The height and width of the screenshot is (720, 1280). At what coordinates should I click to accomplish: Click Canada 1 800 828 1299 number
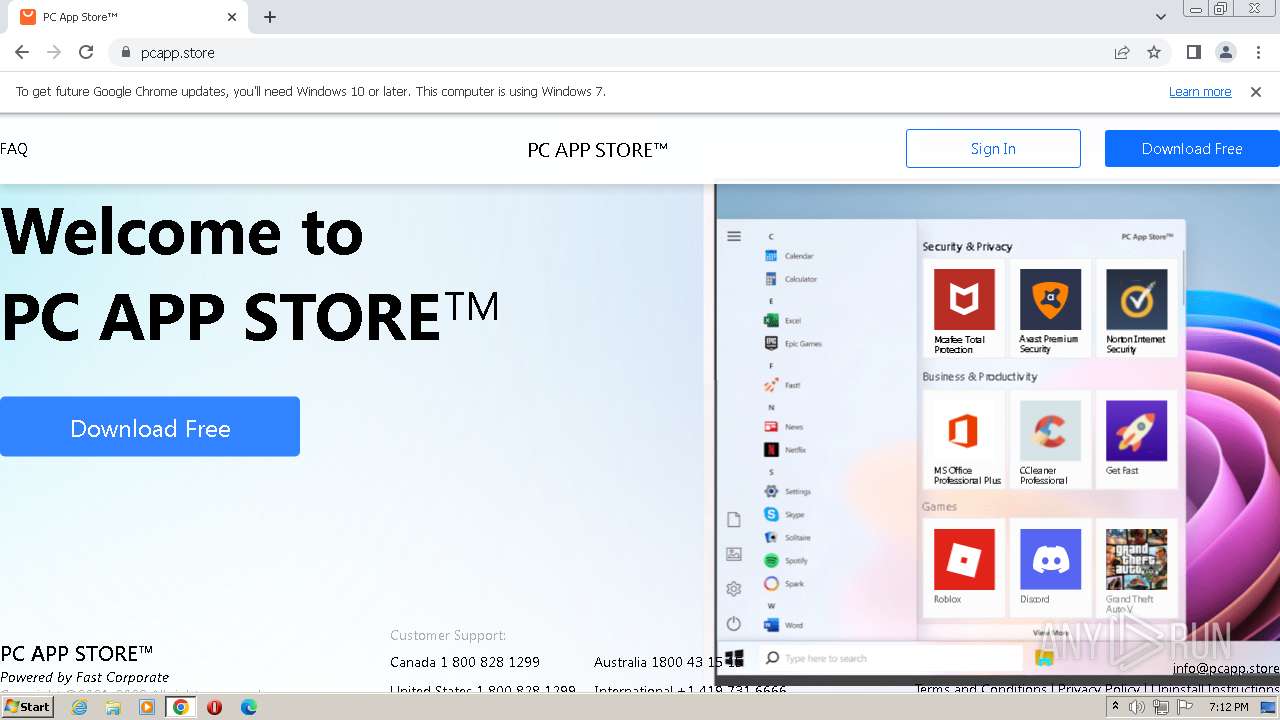click(465, 662)
